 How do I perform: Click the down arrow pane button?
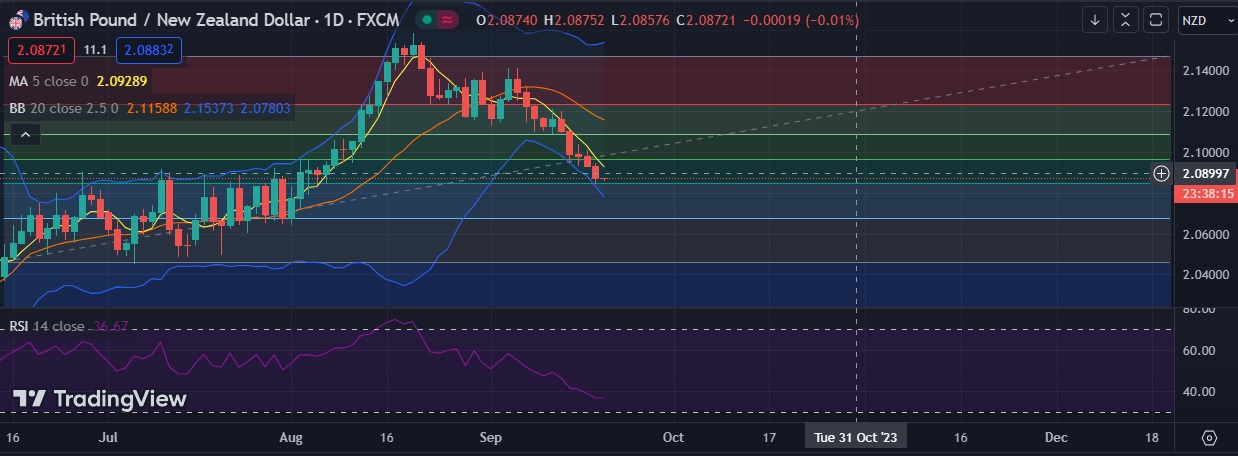pyautogui.click(x=1095, y=19)
